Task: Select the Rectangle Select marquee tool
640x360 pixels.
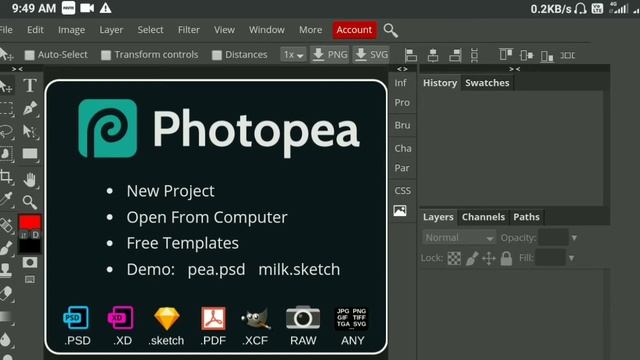Action: point(6,108)
